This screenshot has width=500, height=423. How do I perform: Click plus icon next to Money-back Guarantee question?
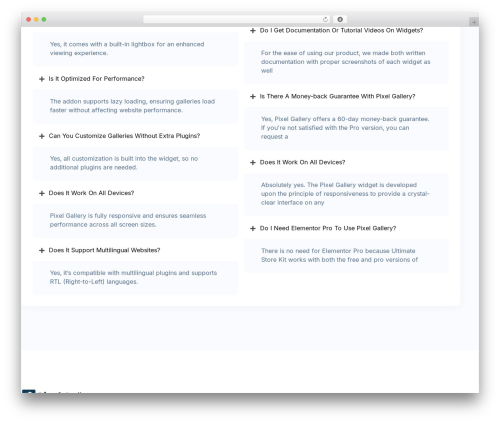tap(253, 97)
